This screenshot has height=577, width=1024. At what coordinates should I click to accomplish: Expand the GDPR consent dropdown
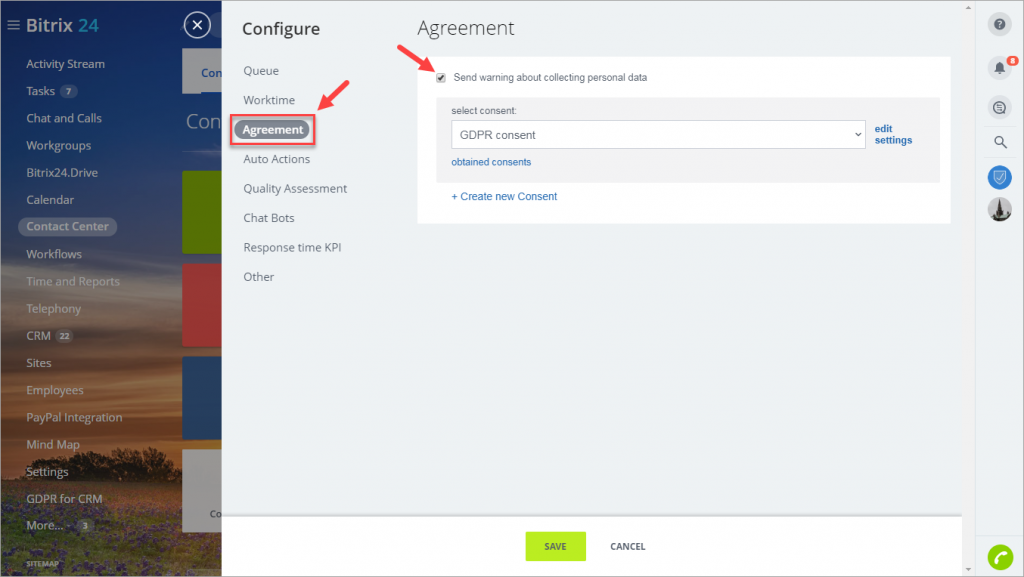(658, 134)
